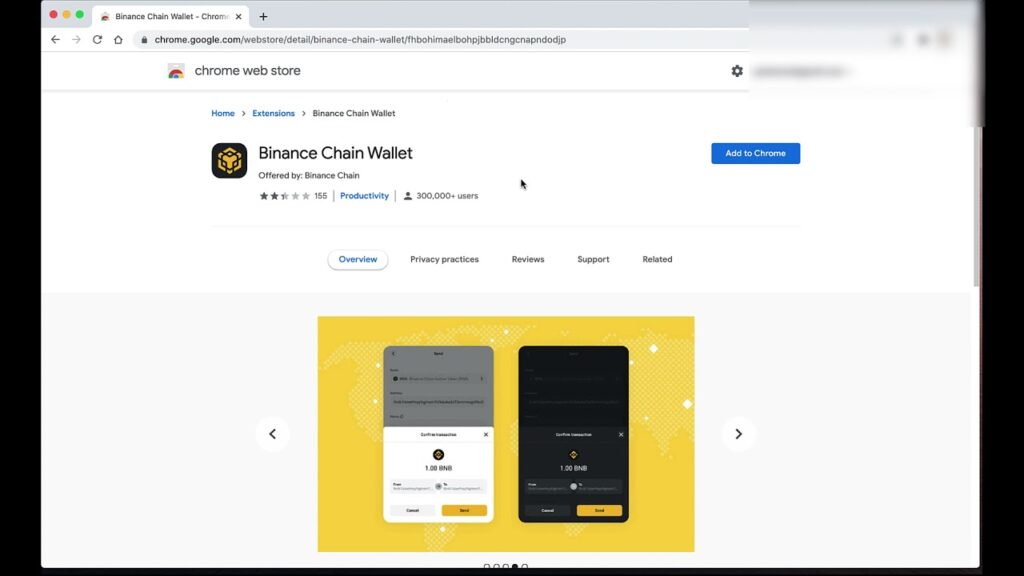
Task: Open the Productivity category link
Action: point(364,196)
